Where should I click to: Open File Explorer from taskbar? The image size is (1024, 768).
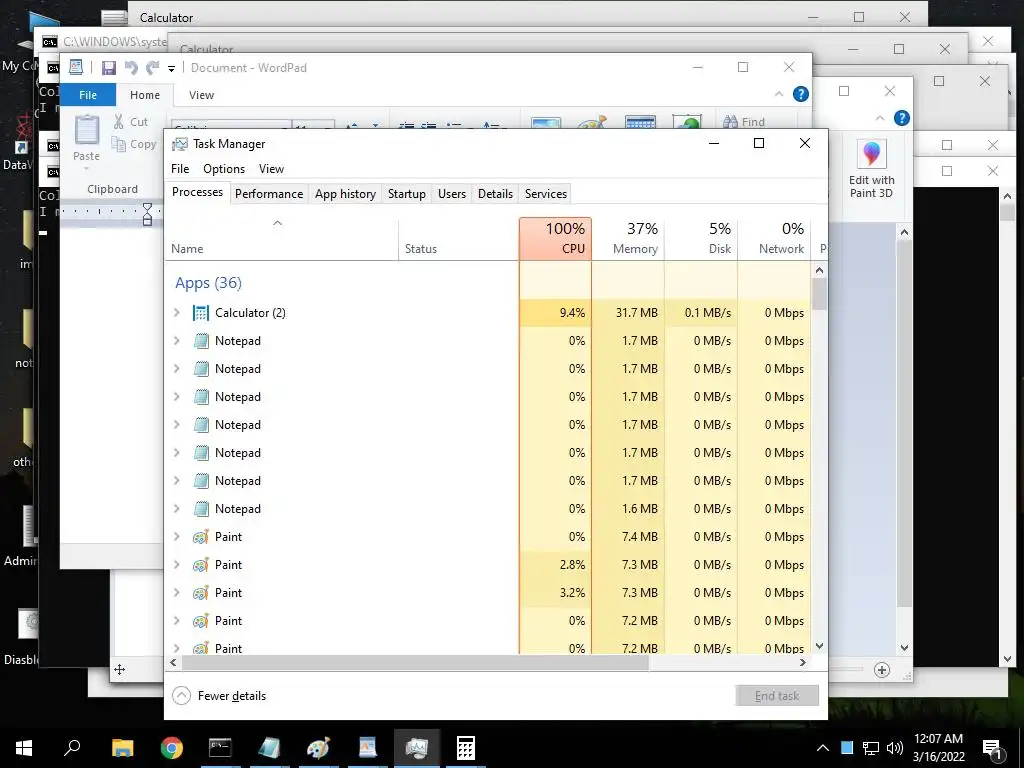(x=122, y=748)
